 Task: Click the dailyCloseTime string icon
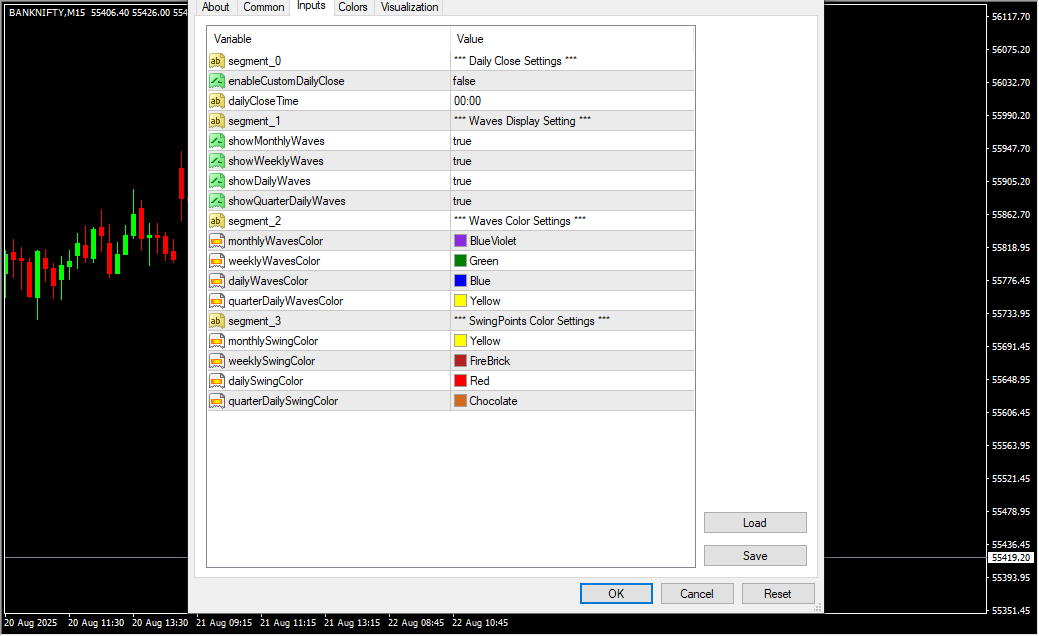click(x=216, y=101)
